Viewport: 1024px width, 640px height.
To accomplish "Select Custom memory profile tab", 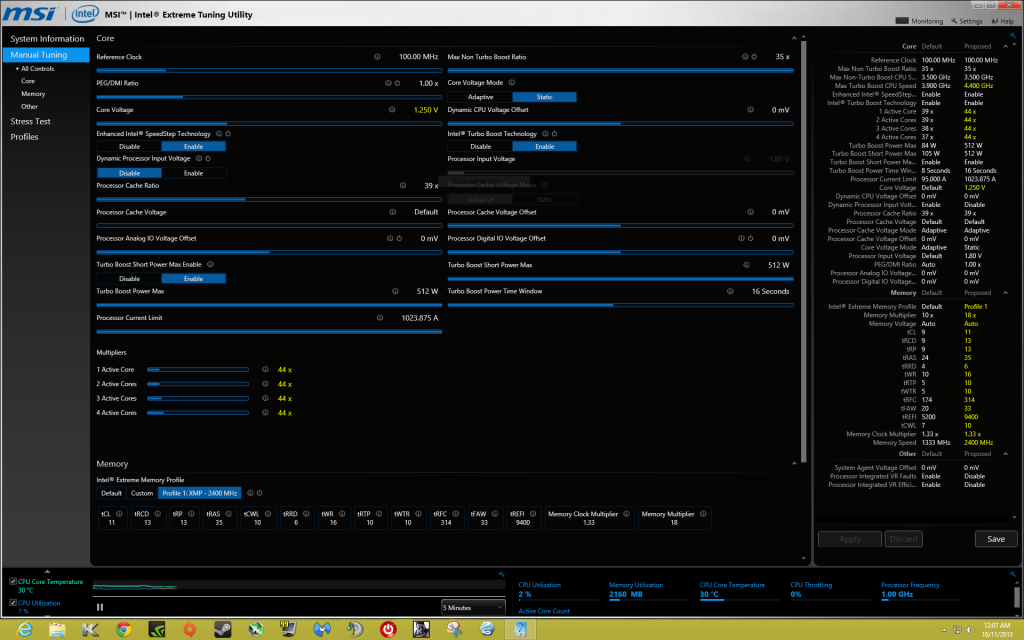I will tap(142, 493).
